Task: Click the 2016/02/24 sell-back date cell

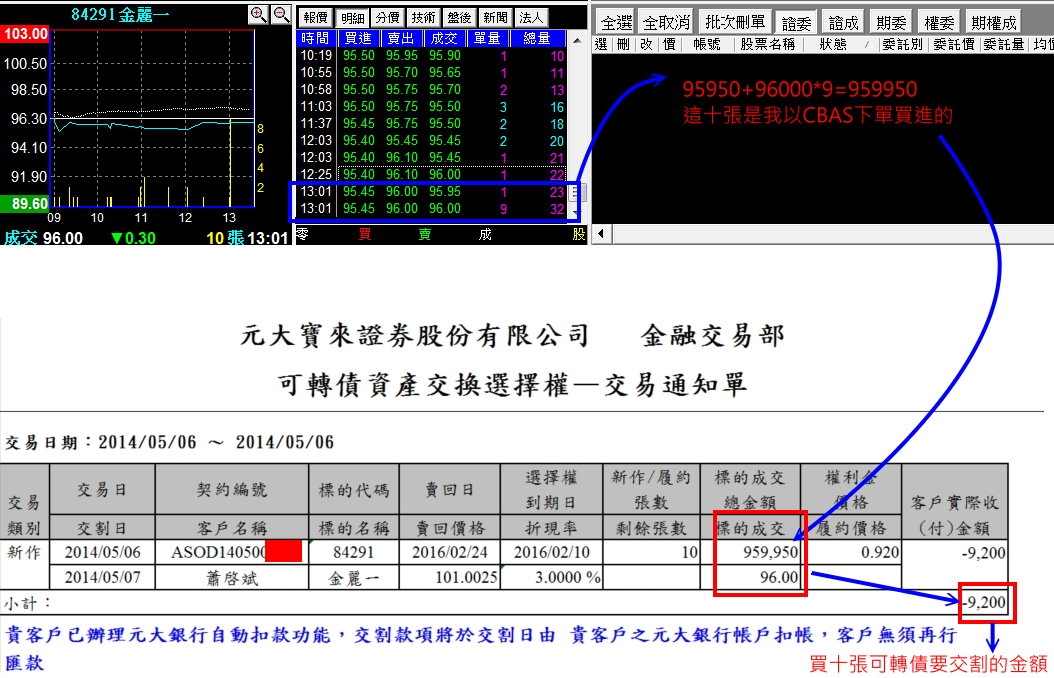Action: point(450,552)
